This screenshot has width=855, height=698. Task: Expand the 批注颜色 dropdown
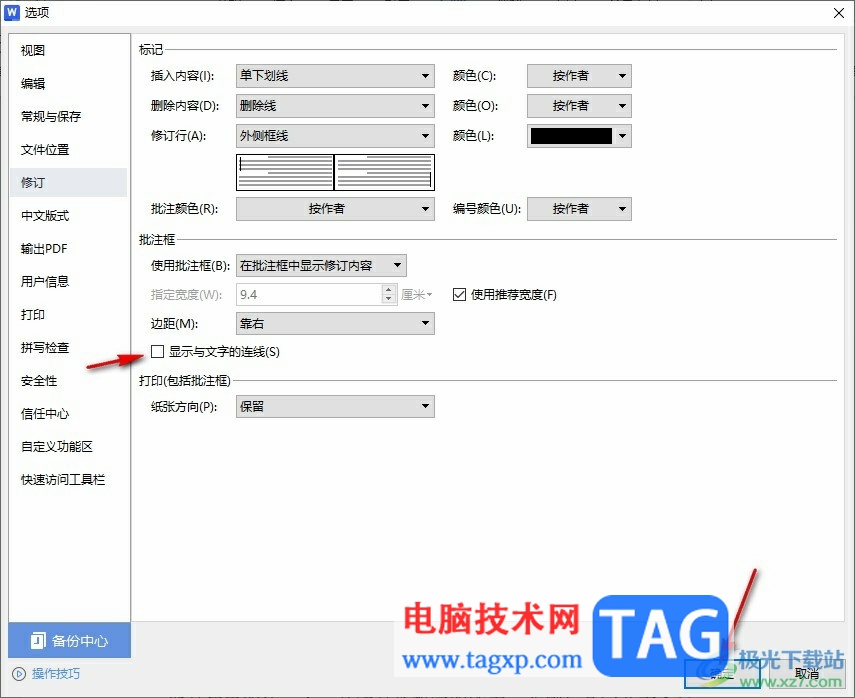pos(335,209)
